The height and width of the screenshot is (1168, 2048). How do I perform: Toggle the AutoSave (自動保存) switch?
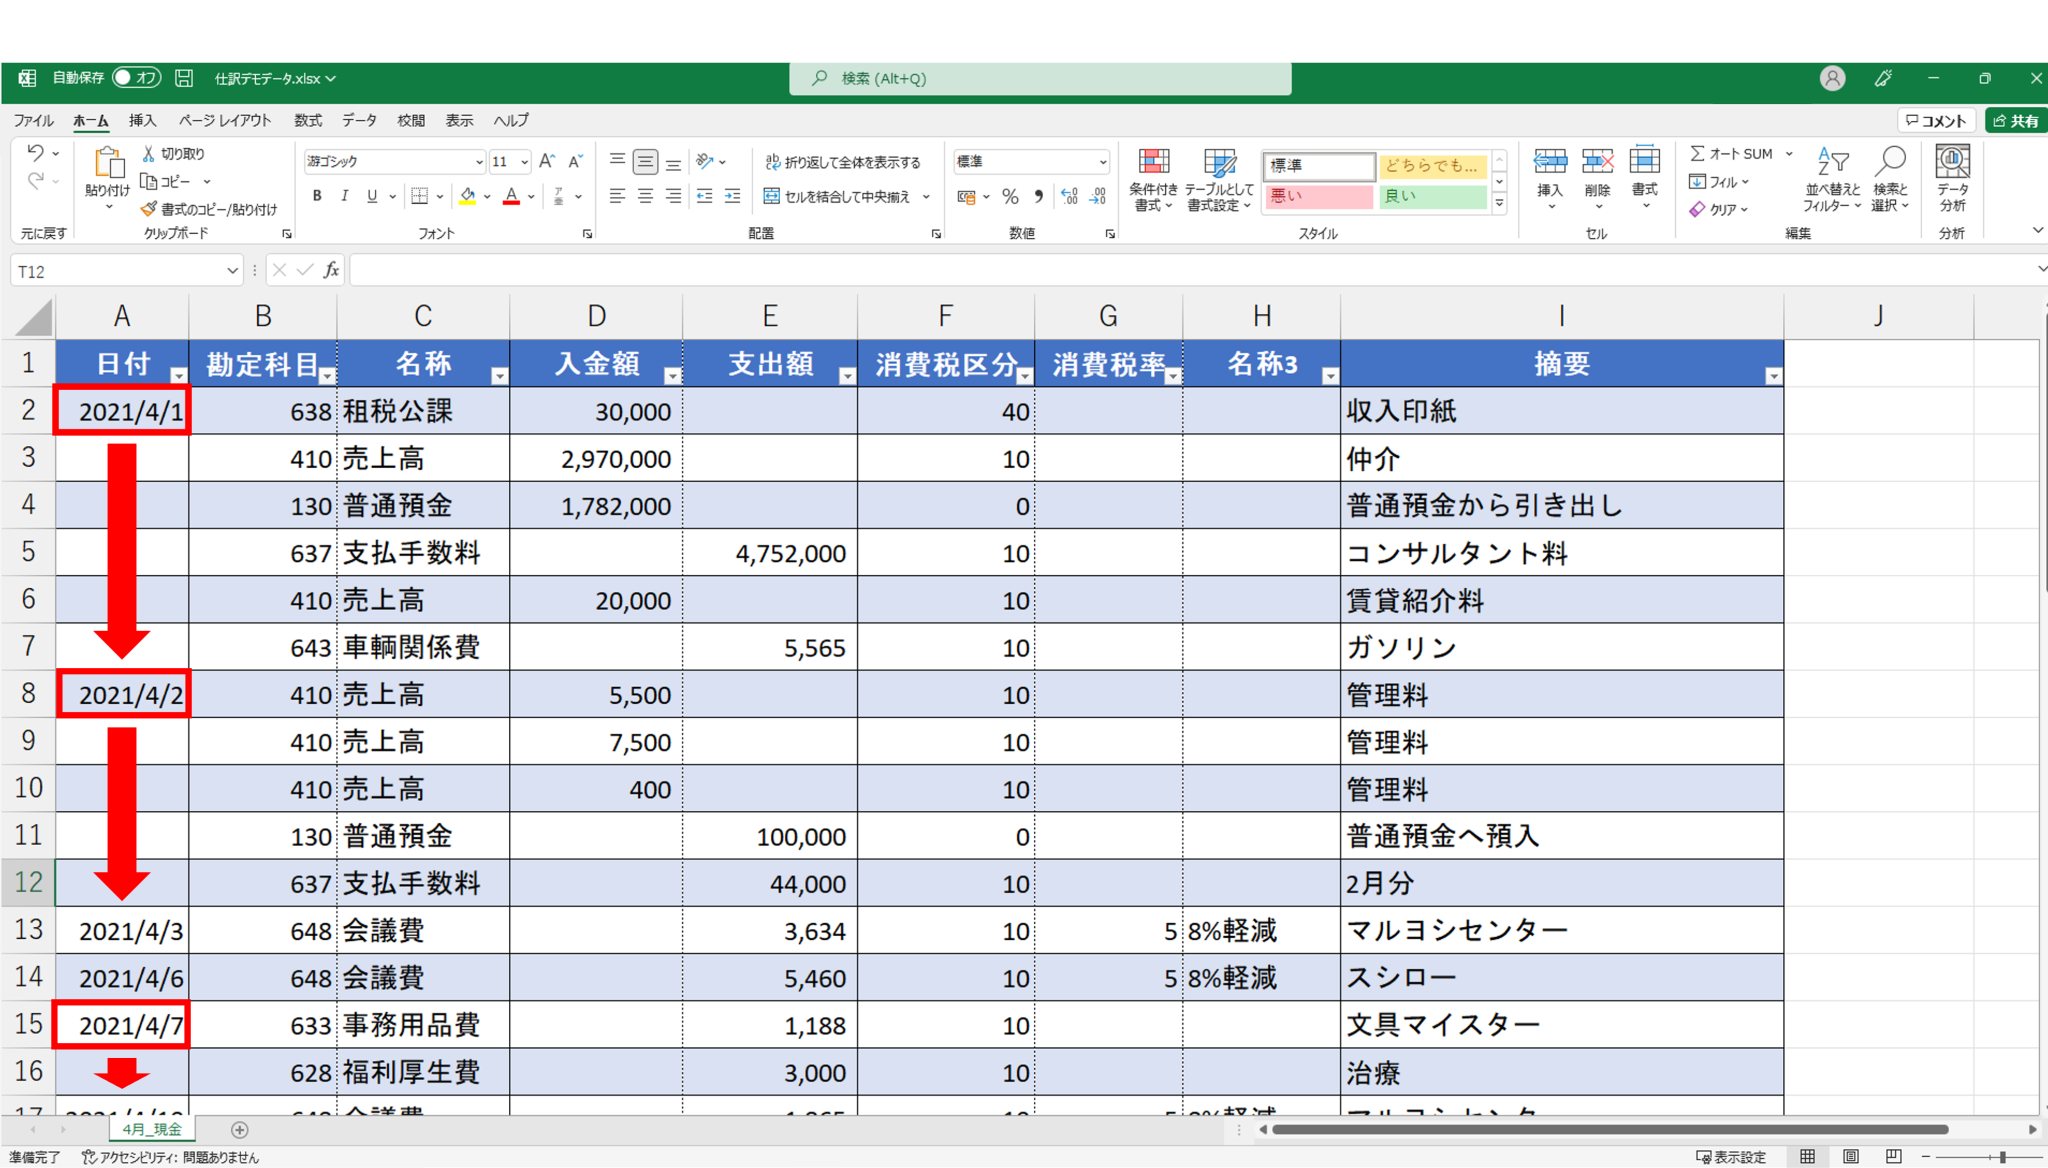coord(136,78)
